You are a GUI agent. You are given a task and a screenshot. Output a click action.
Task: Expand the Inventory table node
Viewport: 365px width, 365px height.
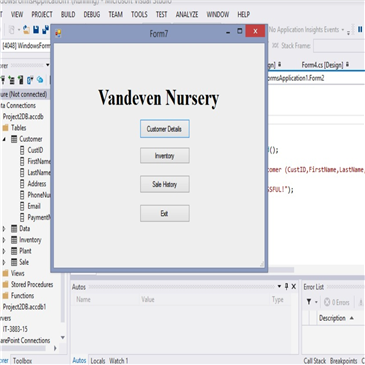(x=4, y=240)
